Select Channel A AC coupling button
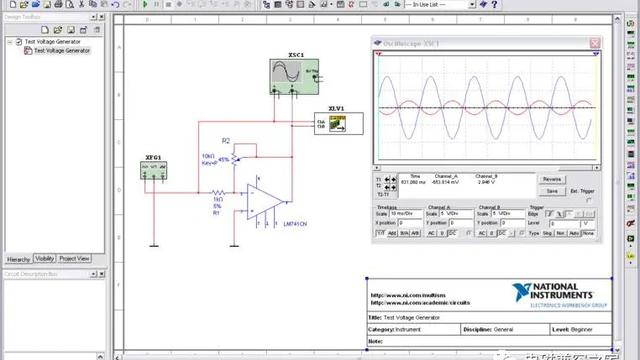The height and width of the screenshot is (360, 640). tap(431, 233)
